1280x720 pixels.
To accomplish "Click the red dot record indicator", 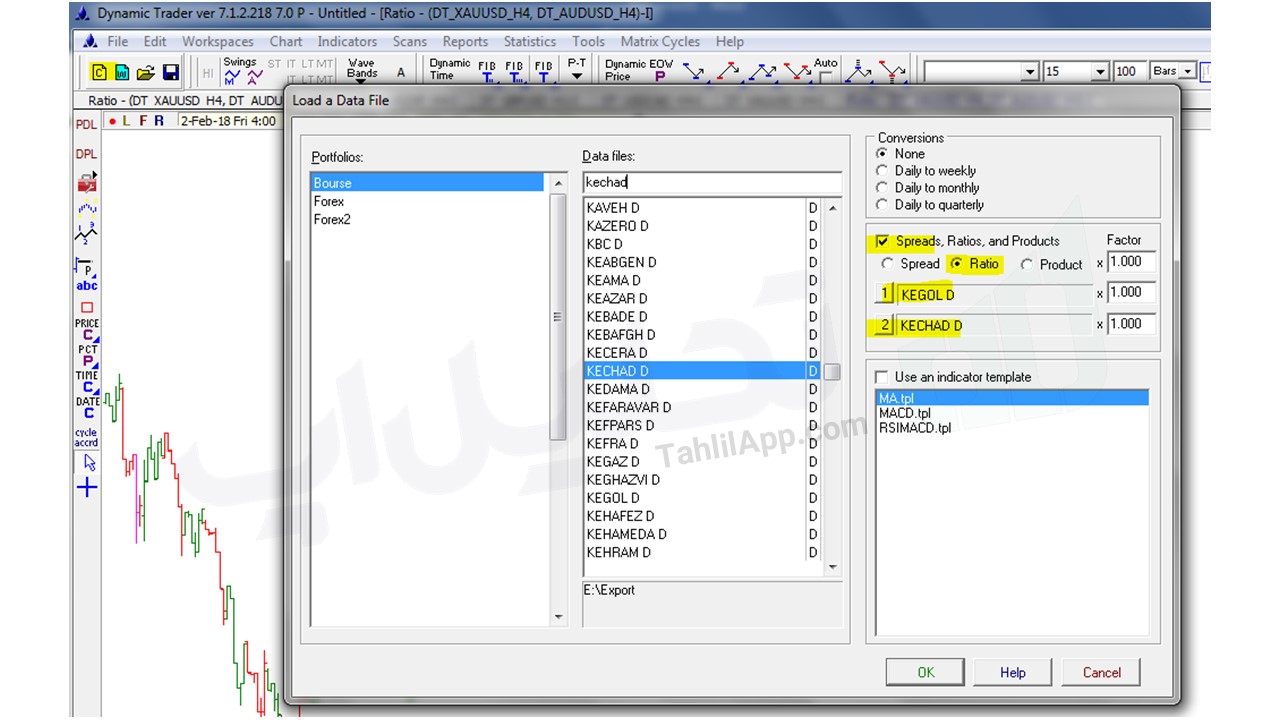I will [x=112, y=121].
